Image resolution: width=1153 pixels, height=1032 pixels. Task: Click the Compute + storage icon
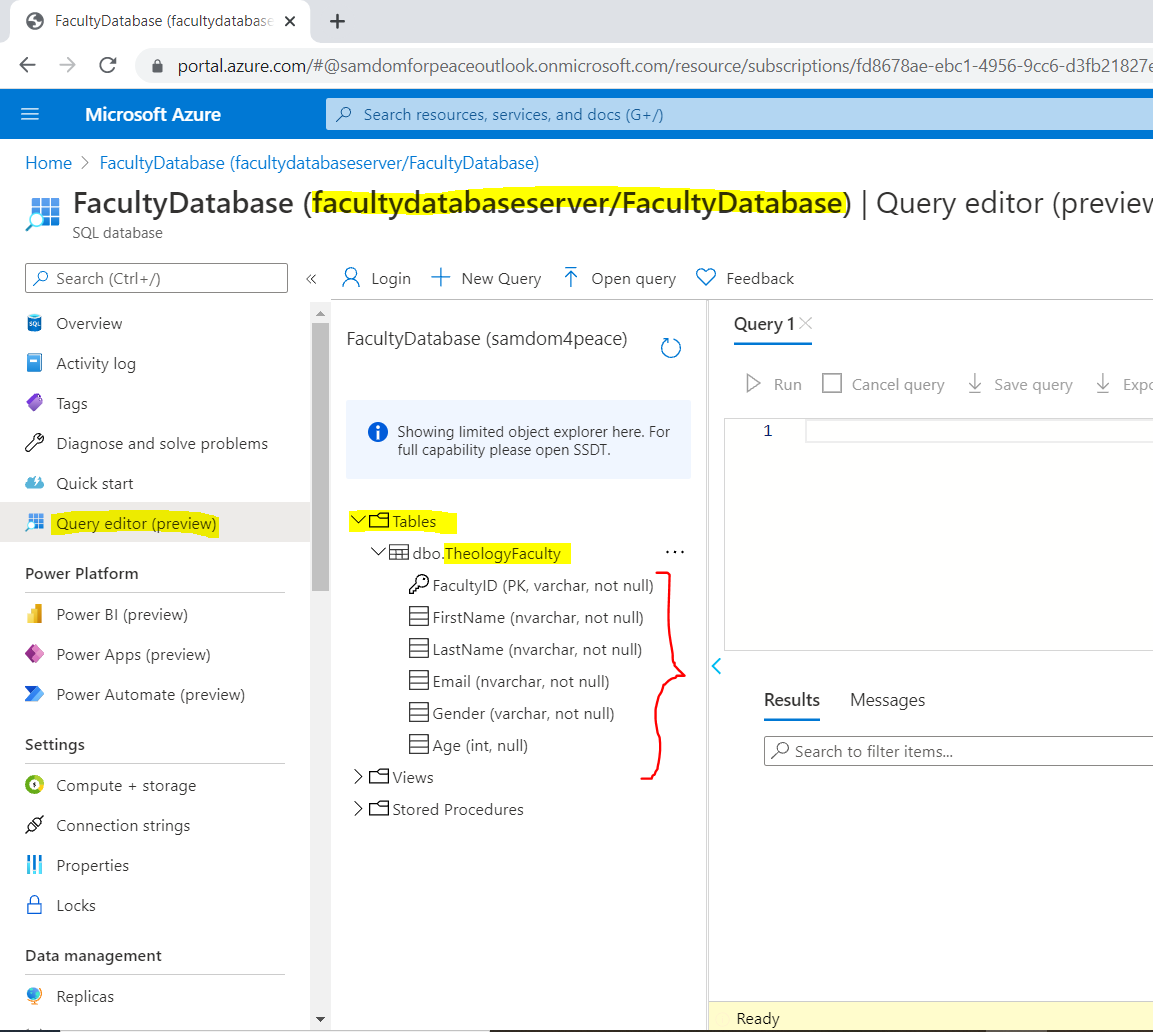[x=35, y=785]
